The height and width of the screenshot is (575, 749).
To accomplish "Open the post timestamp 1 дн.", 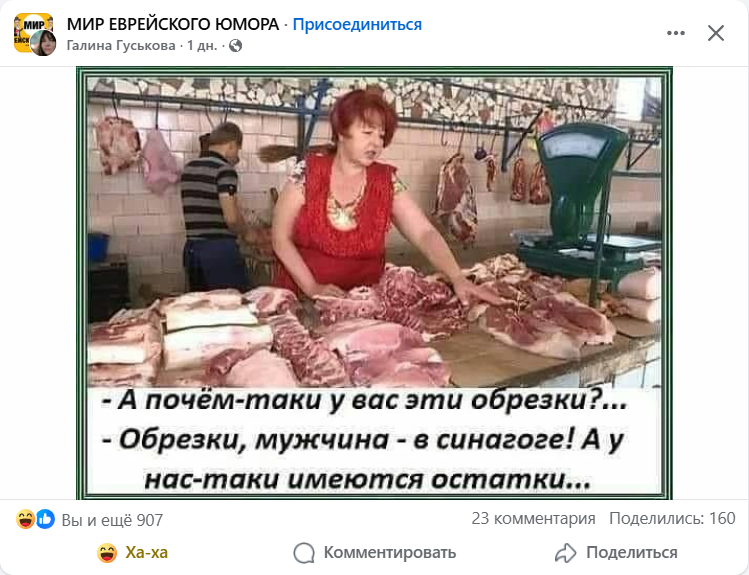I will pos(202,45).
